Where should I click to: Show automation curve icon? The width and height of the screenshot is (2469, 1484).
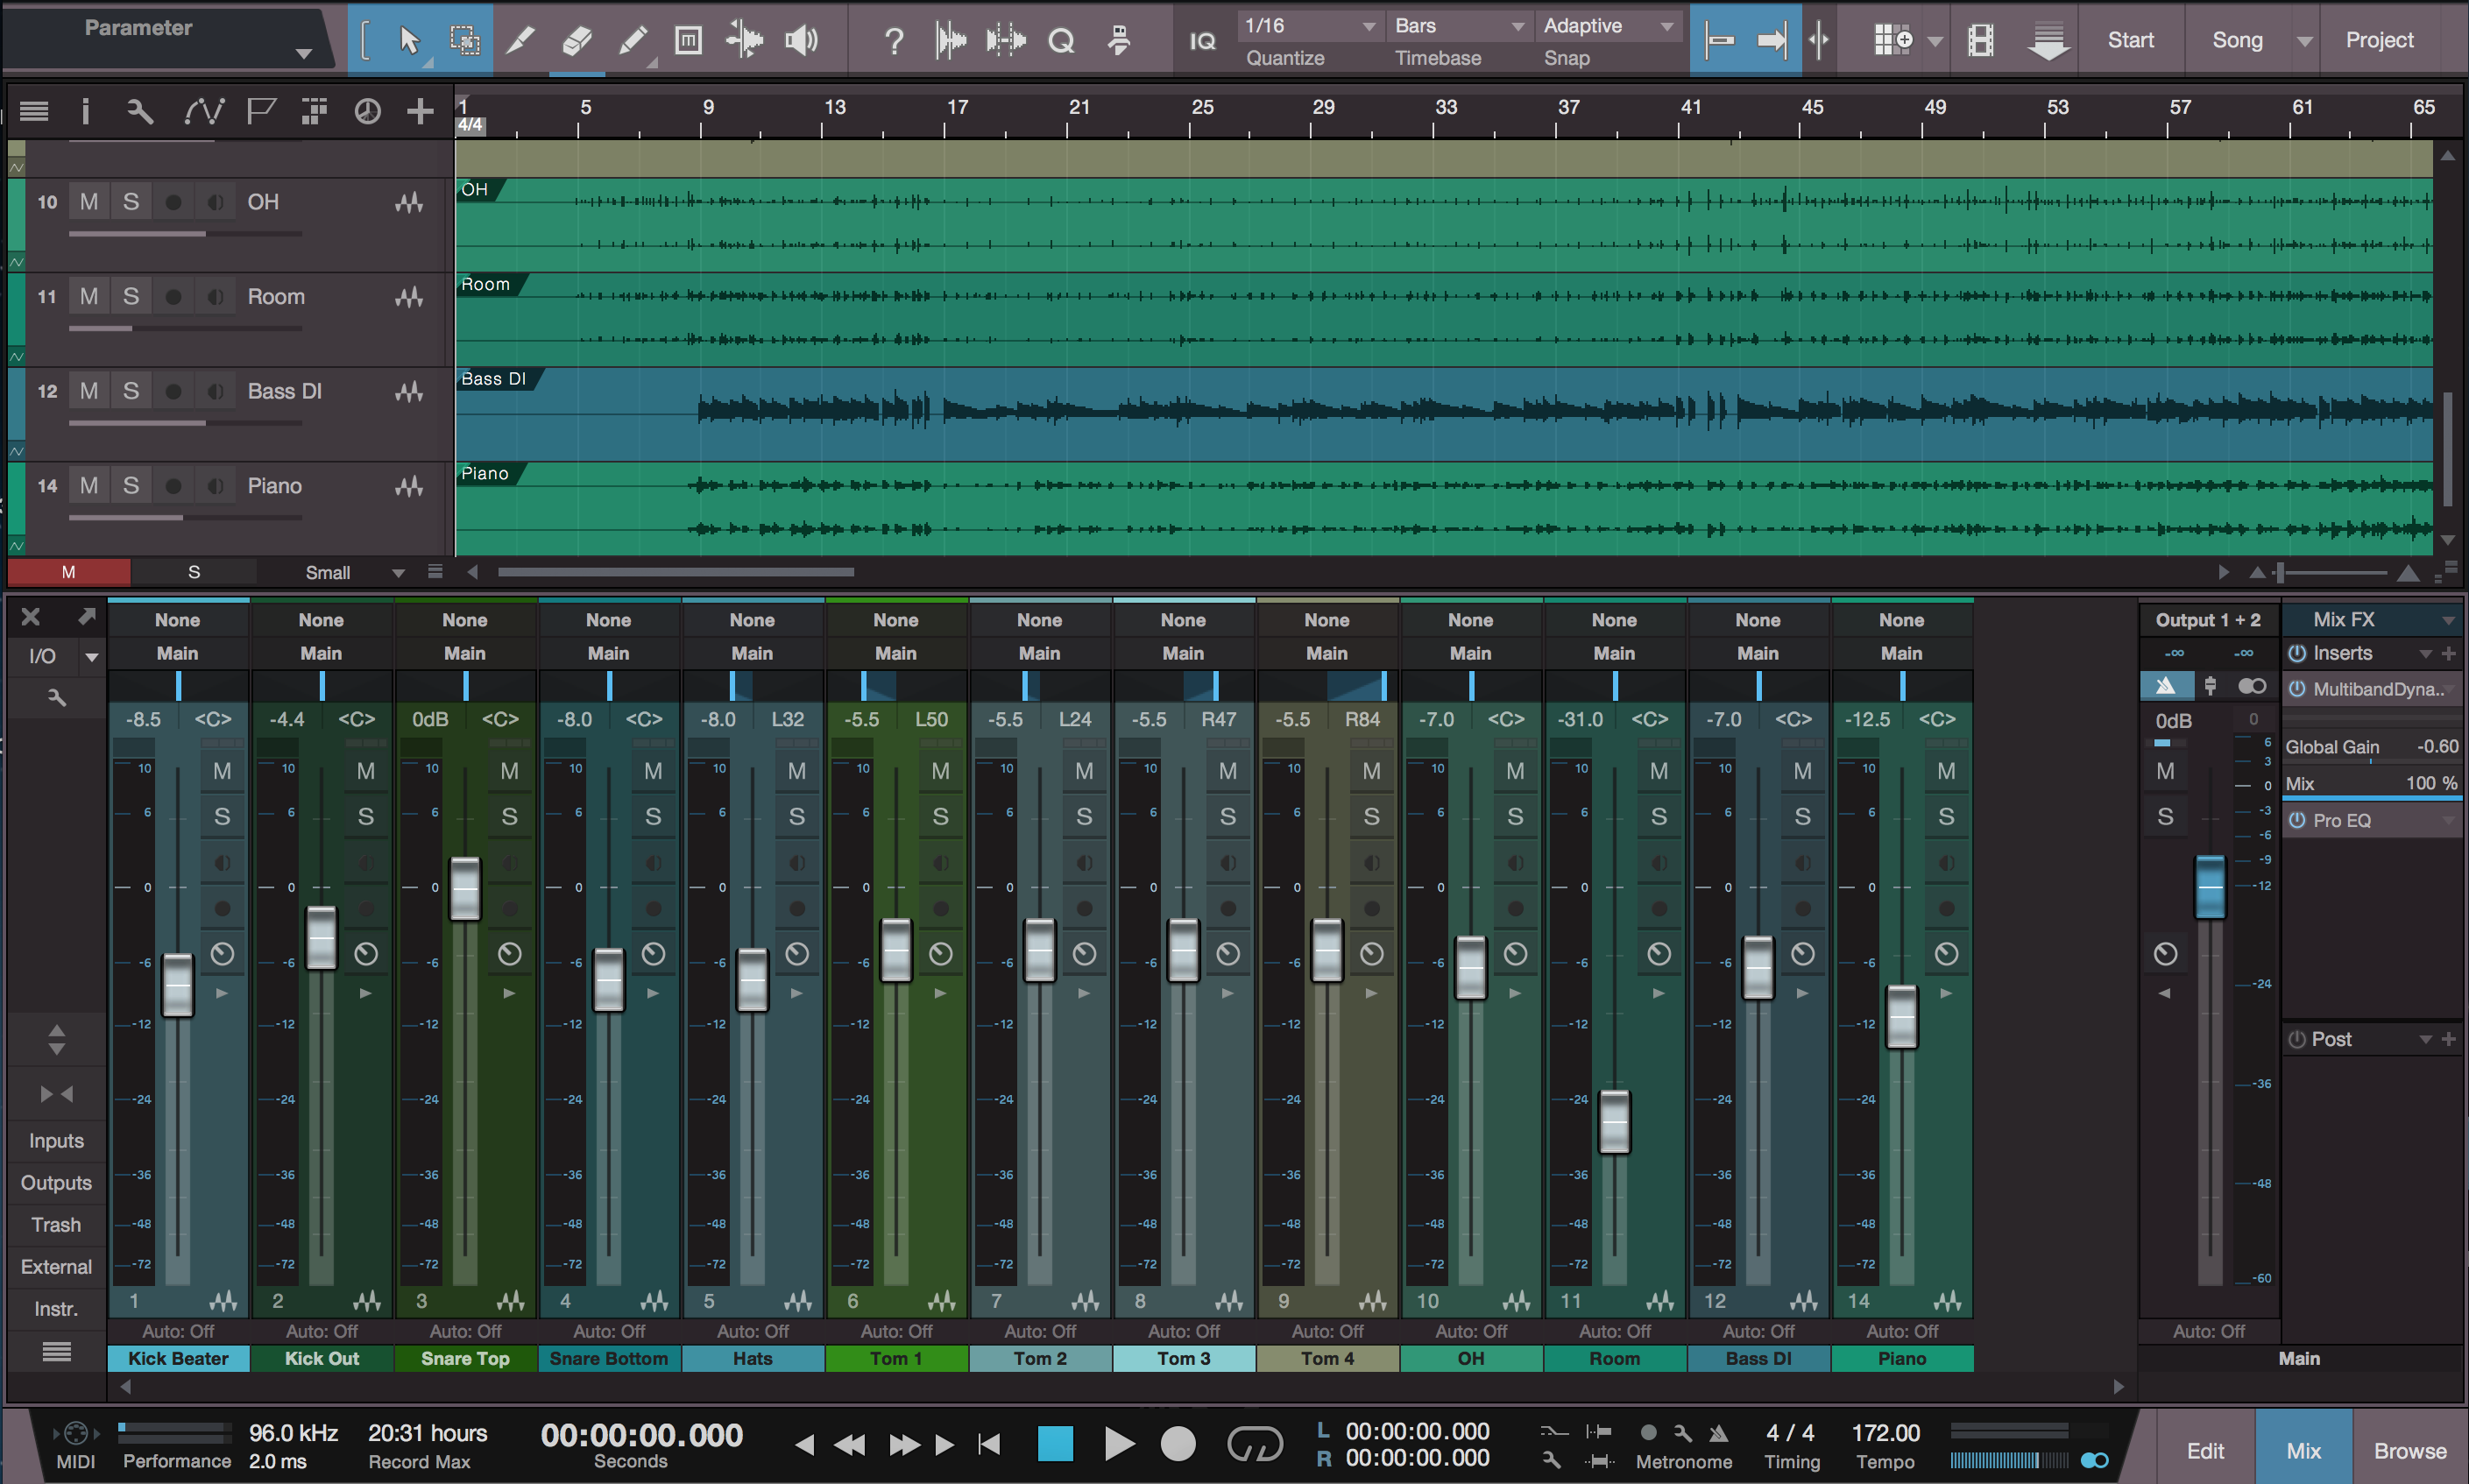(204, 111)
